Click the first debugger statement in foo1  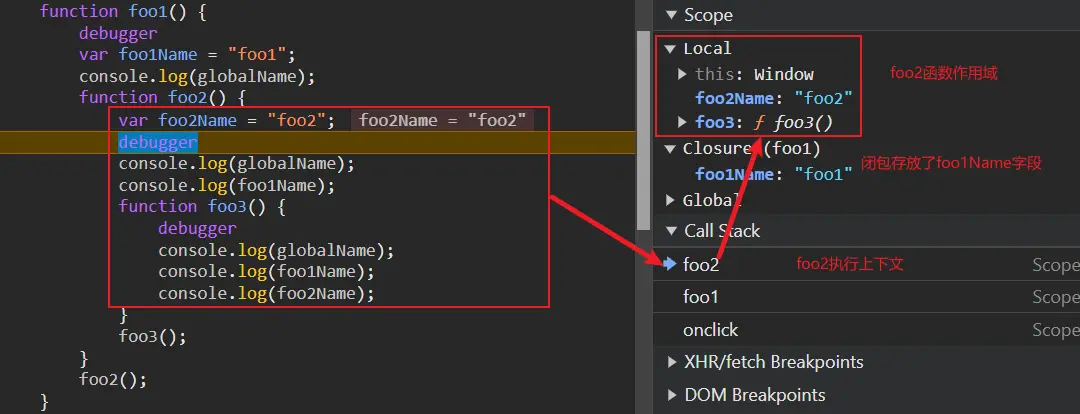click(x=118, y=33)
